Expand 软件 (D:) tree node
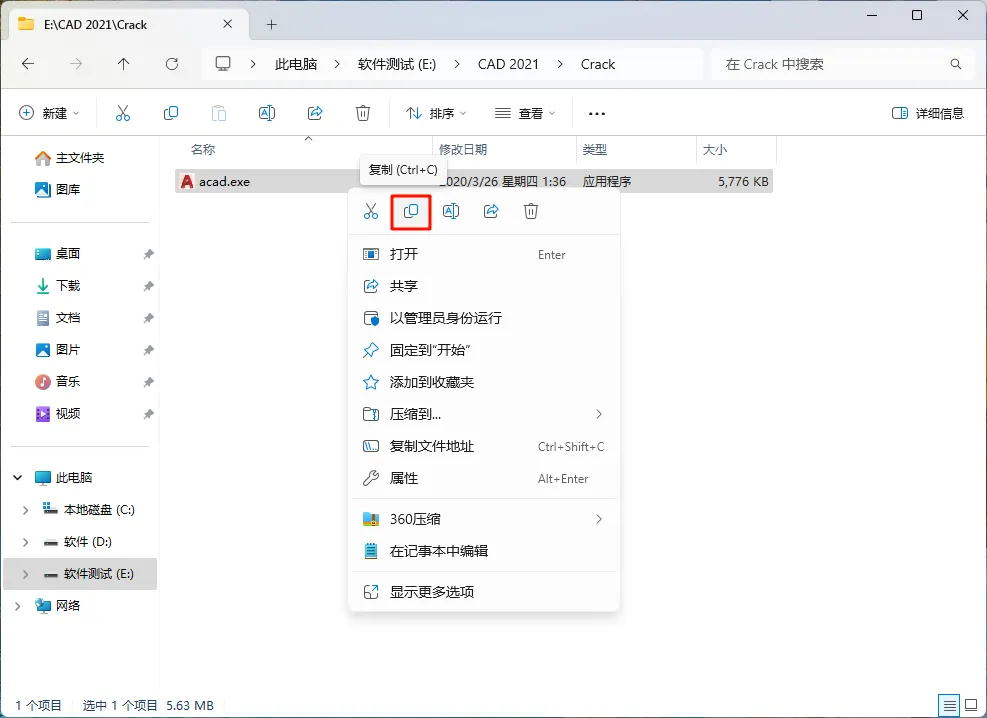Viewport: 987px width, 718px height. point(25,542)
